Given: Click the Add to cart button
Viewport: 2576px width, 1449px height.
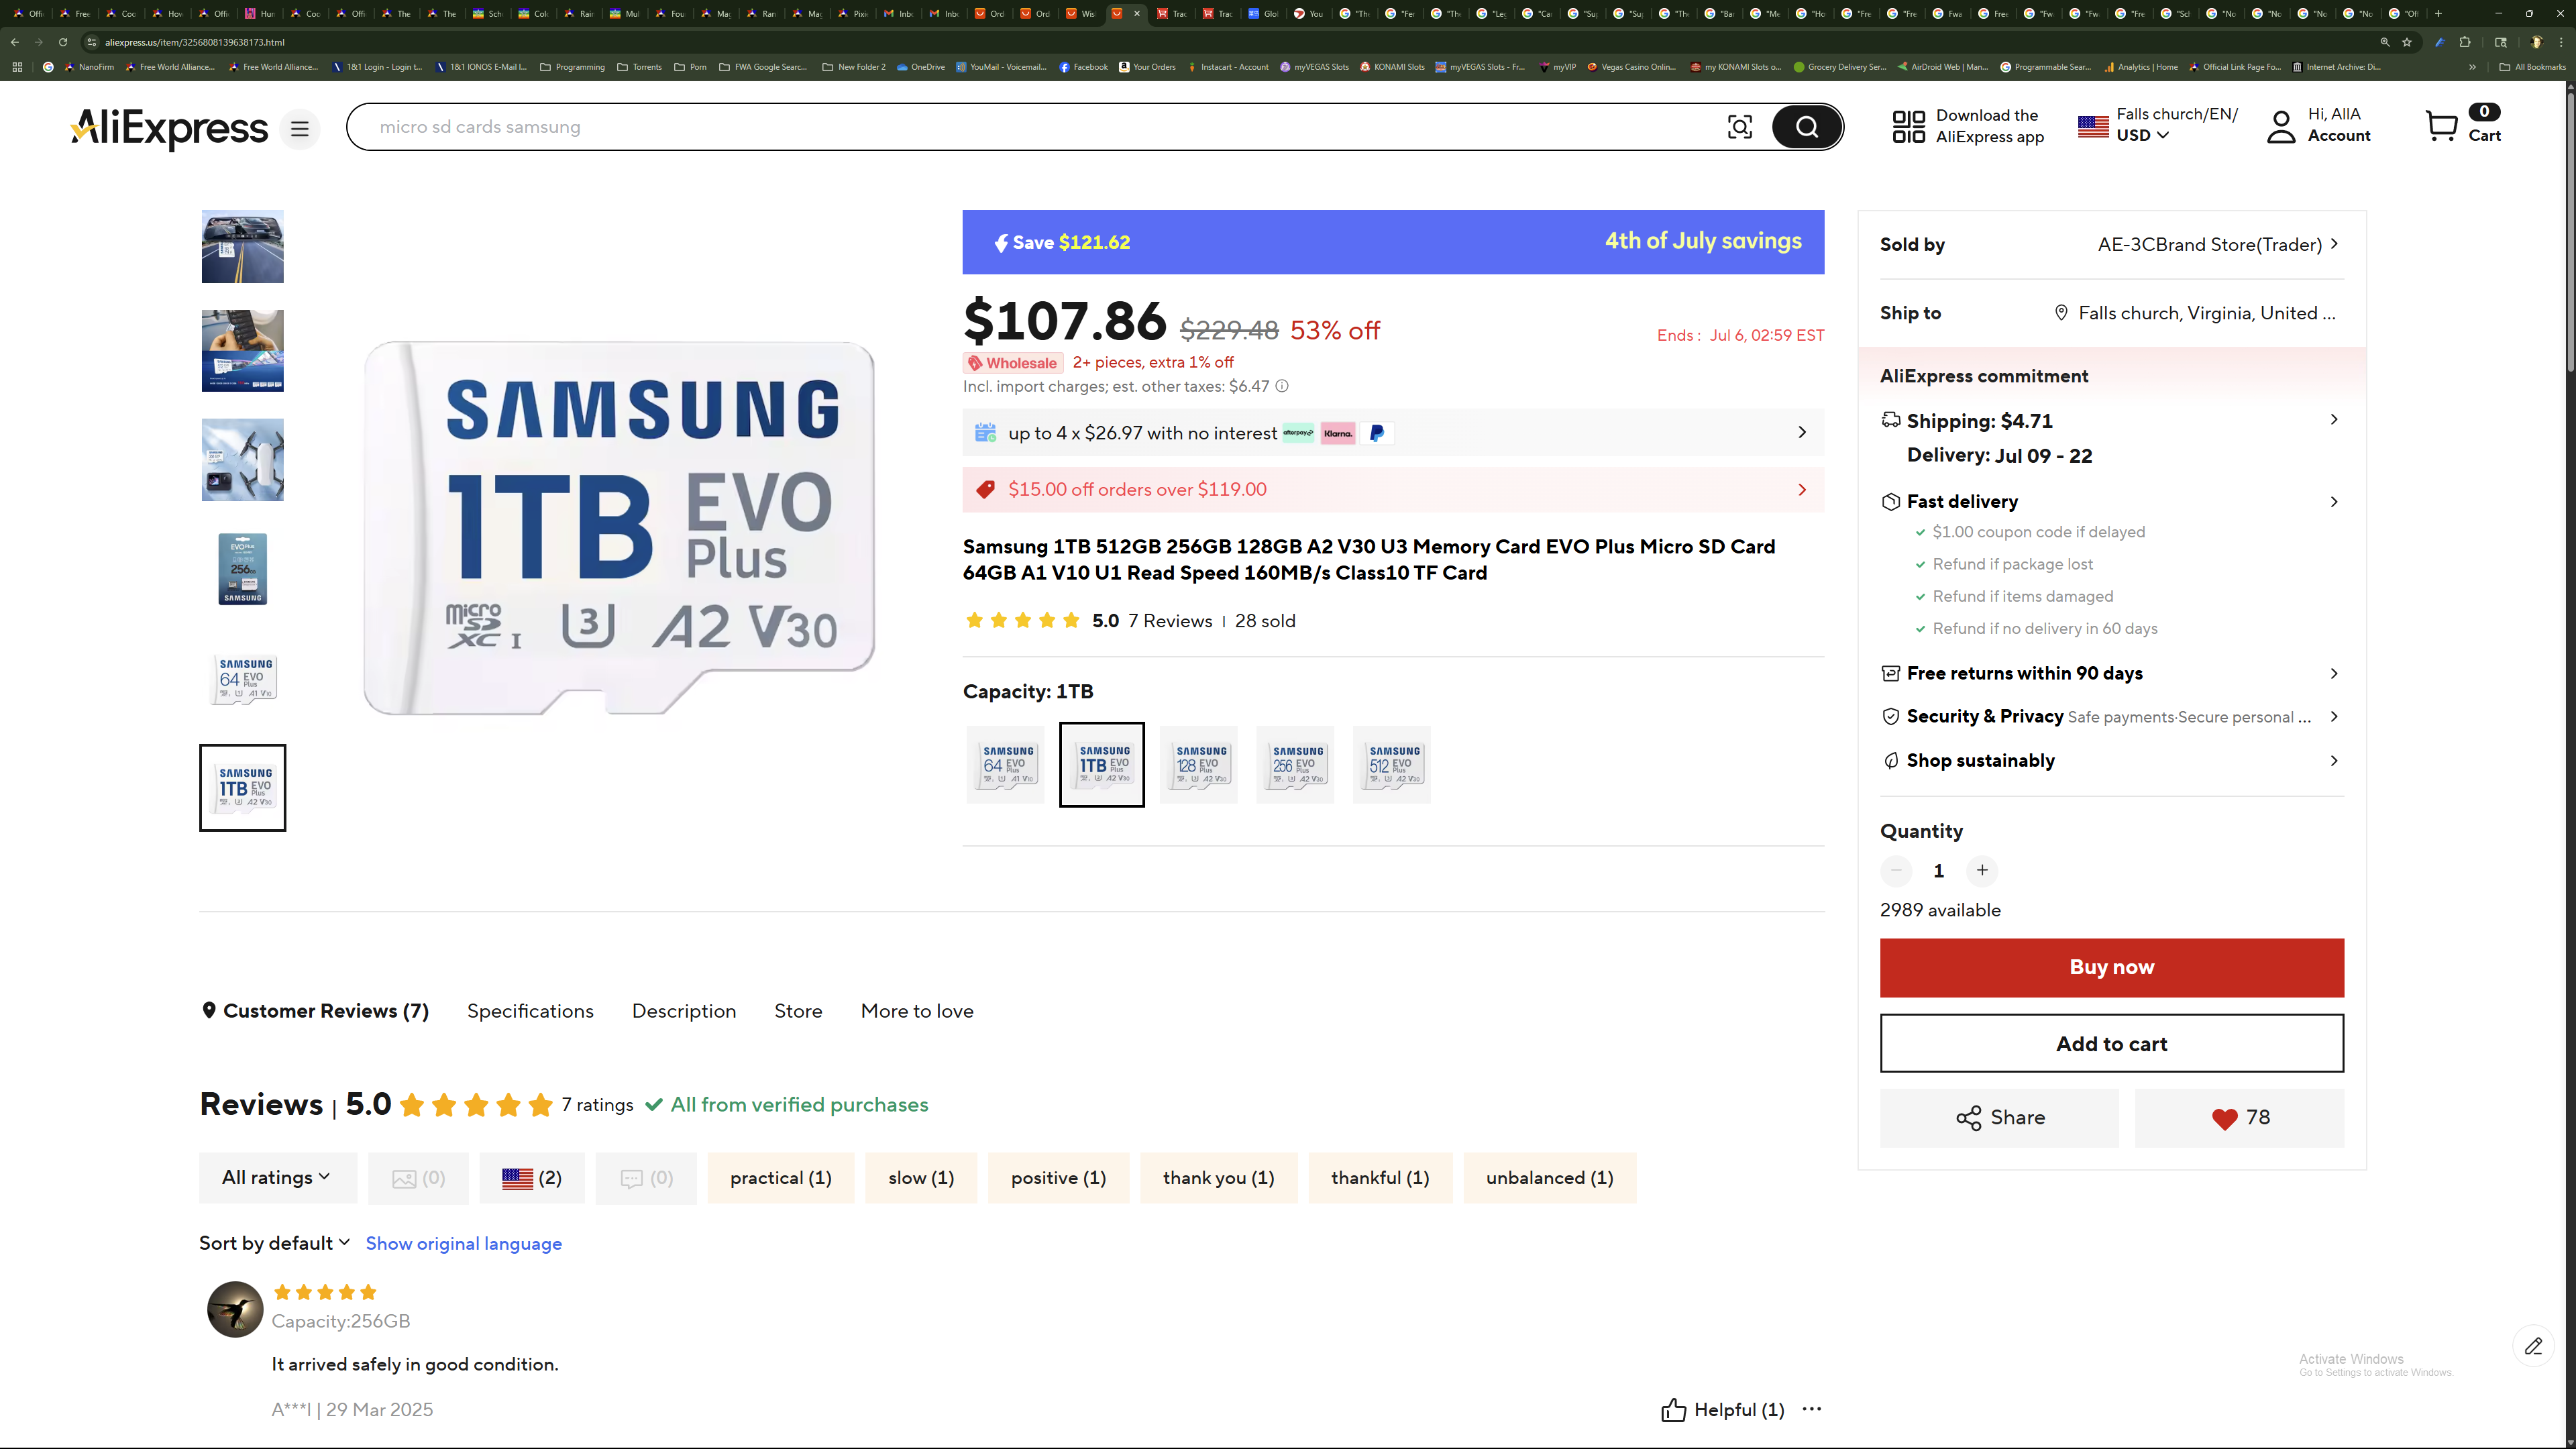Looking at the screenshot, I should (x=2111, y=1044).
